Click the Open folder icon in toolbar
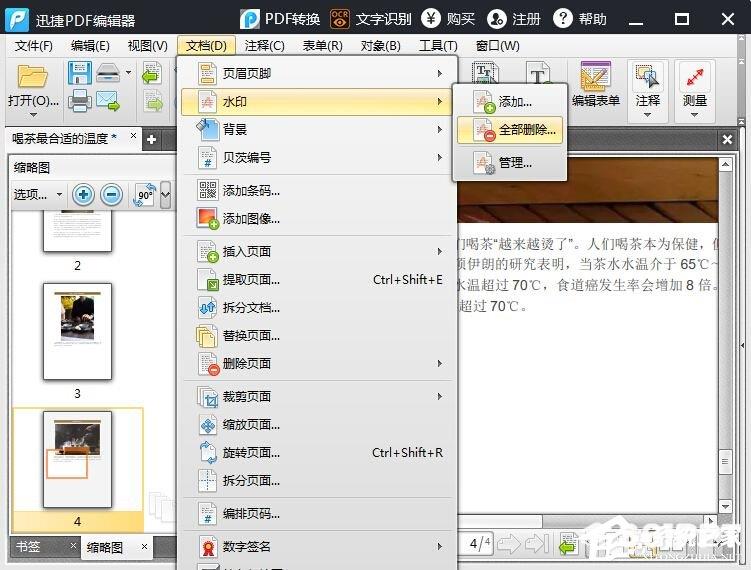The width and height of the screenshot is (751, 570). click(x=33, y=77)
